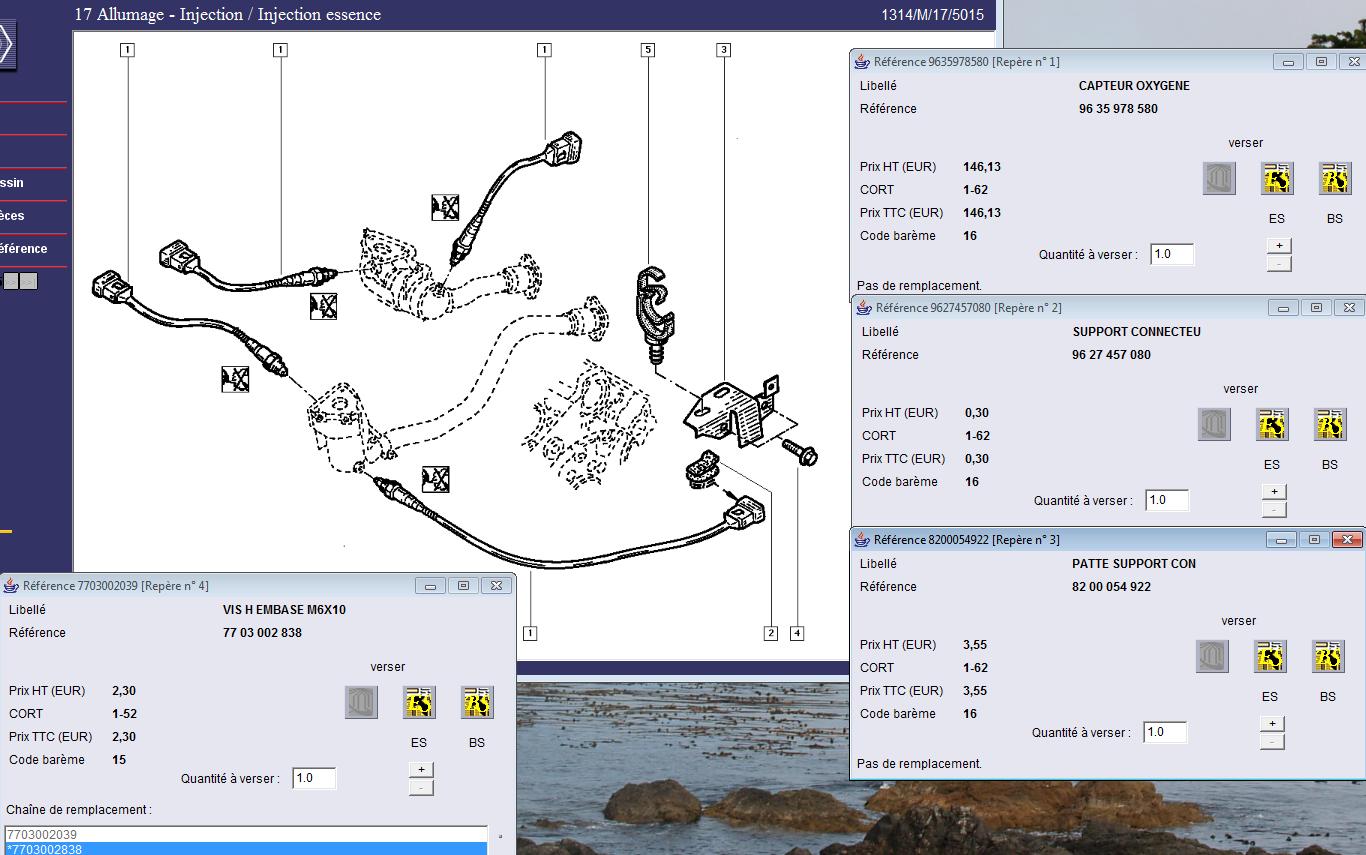Click BS icon in VIS H EMBASE window
1366x855 pixels.
[477, 703]
